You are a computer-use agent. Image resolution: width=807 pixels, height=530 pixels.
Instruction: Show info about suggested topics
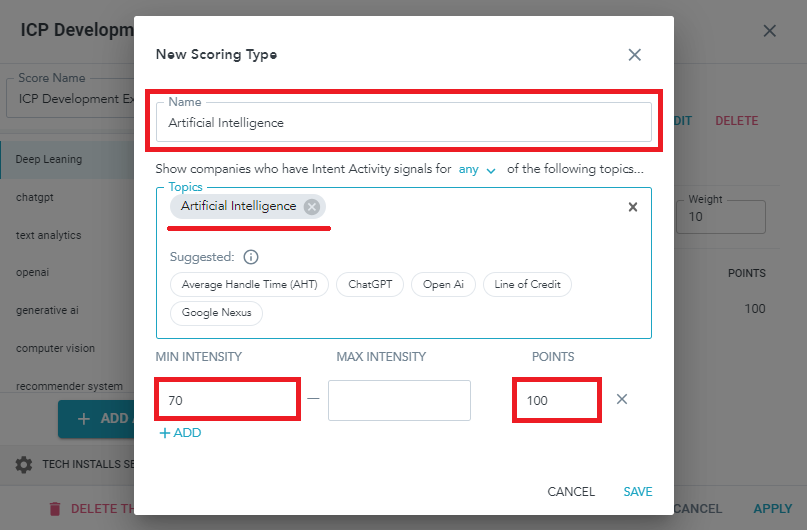(251, 257)
